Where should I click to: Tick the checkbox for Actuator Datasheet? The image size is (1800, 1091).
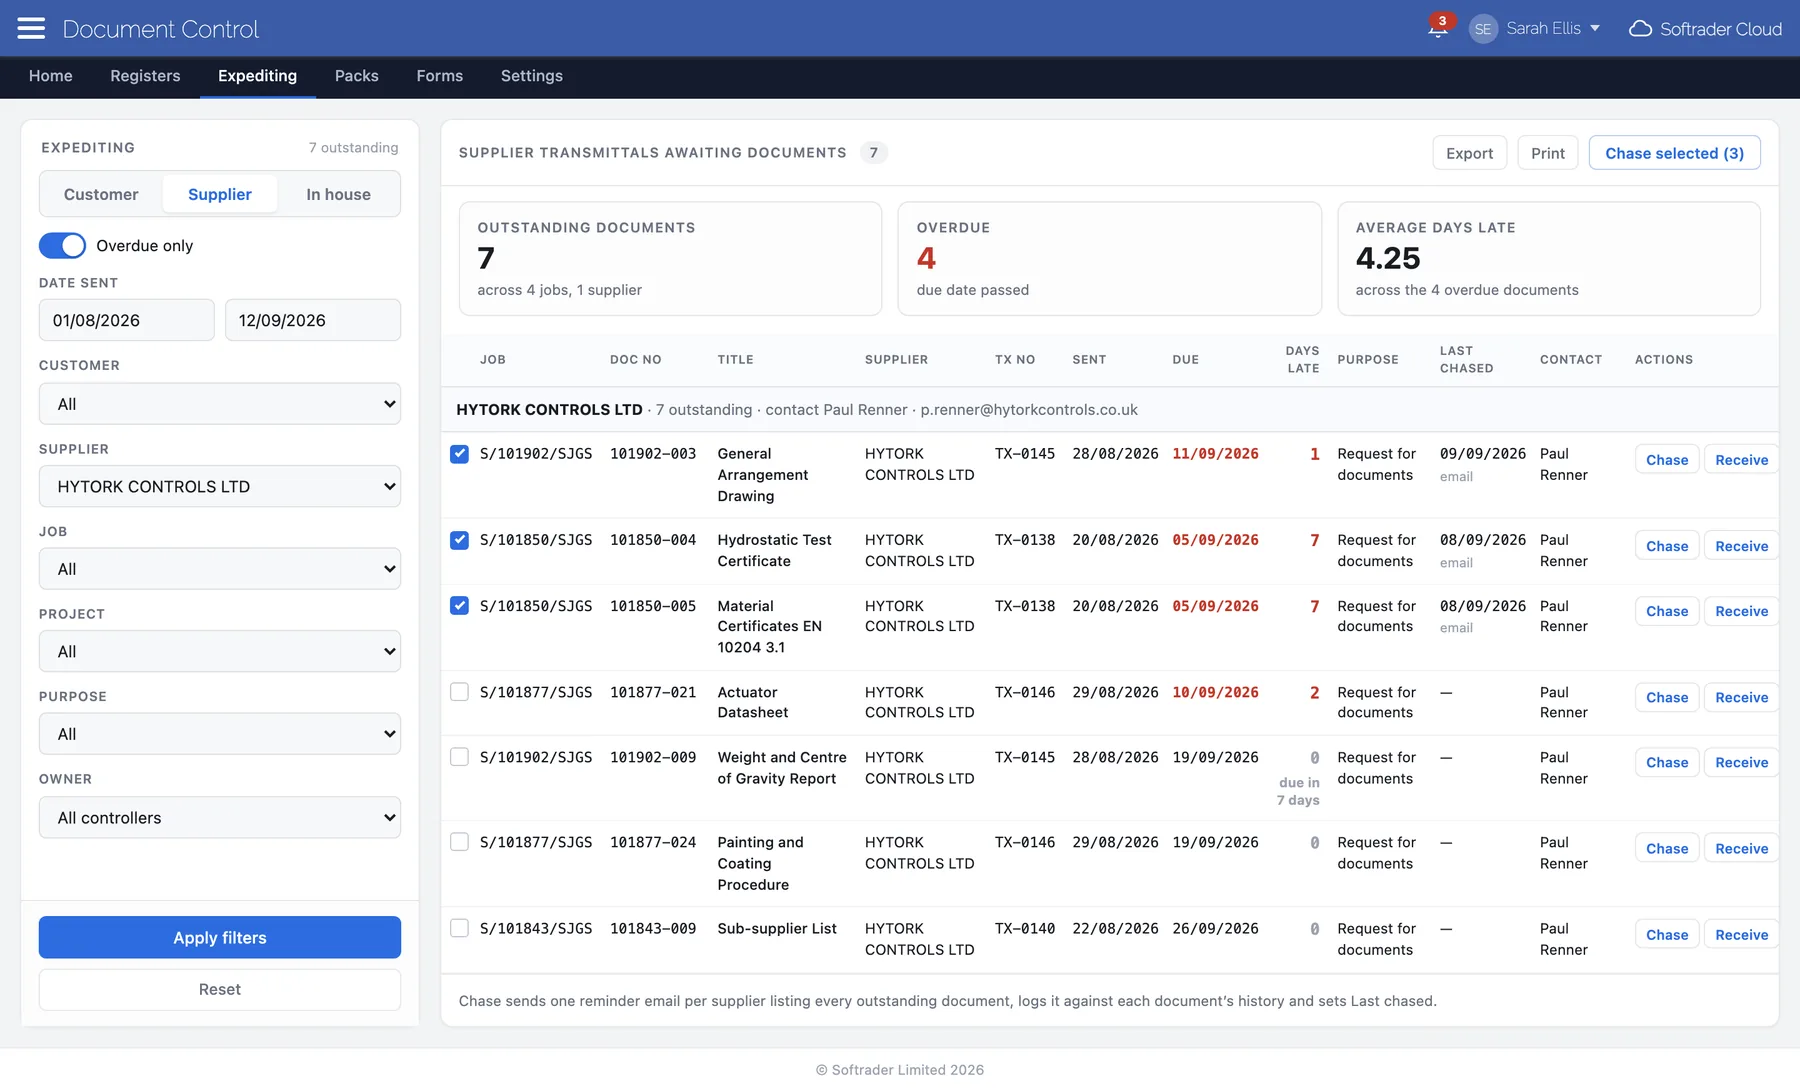click(x=459, y=692)
